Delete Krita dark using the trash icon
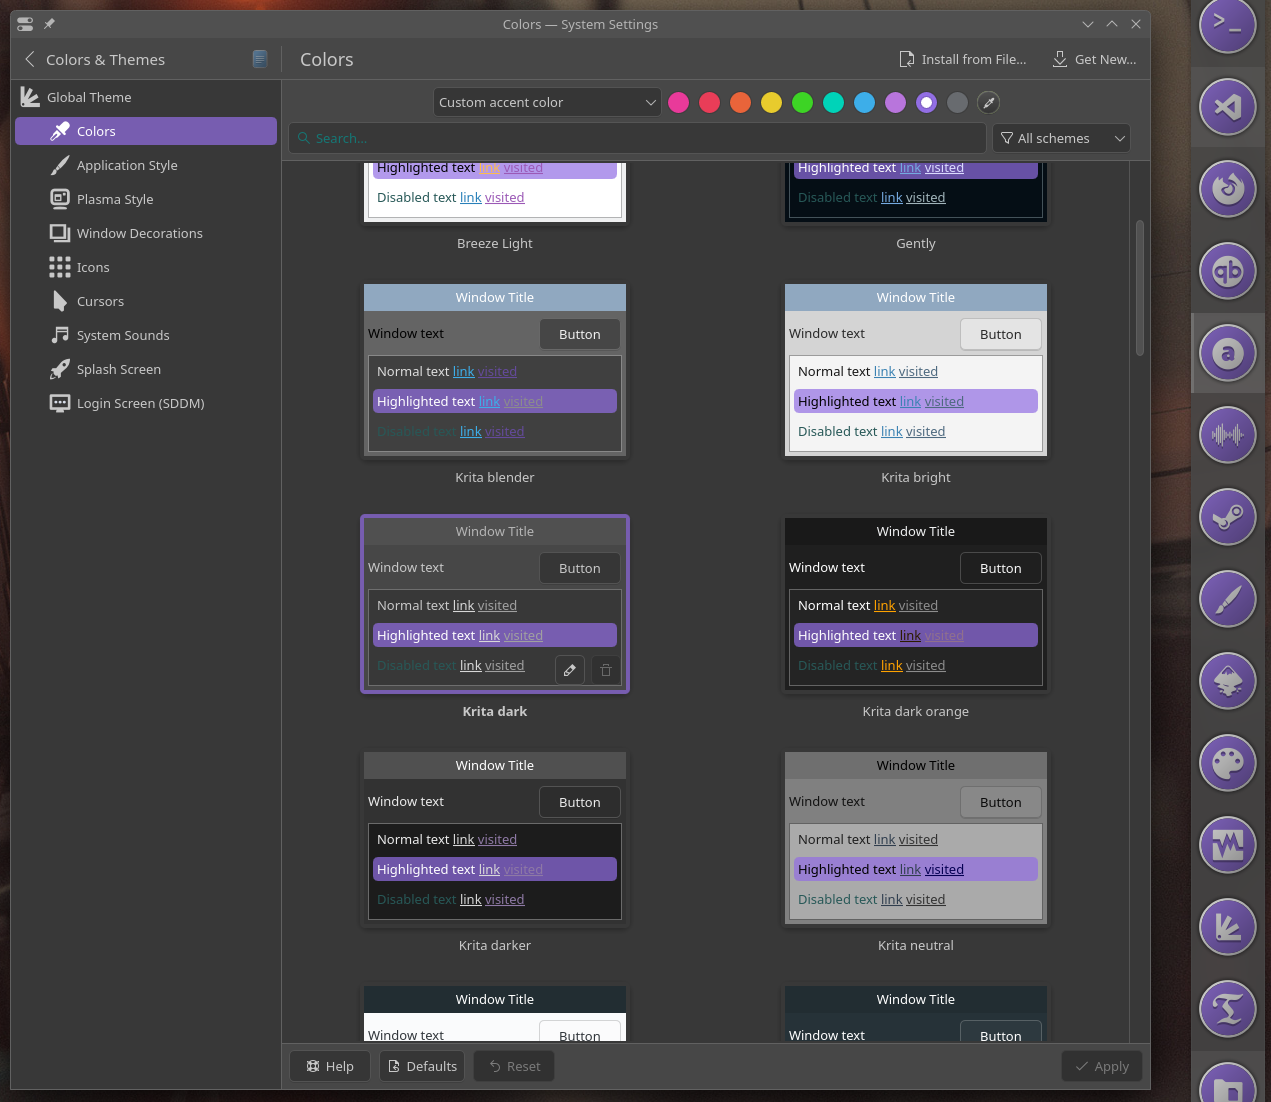The height and width of the screenshot is (1102, 1271). [605, 669]
